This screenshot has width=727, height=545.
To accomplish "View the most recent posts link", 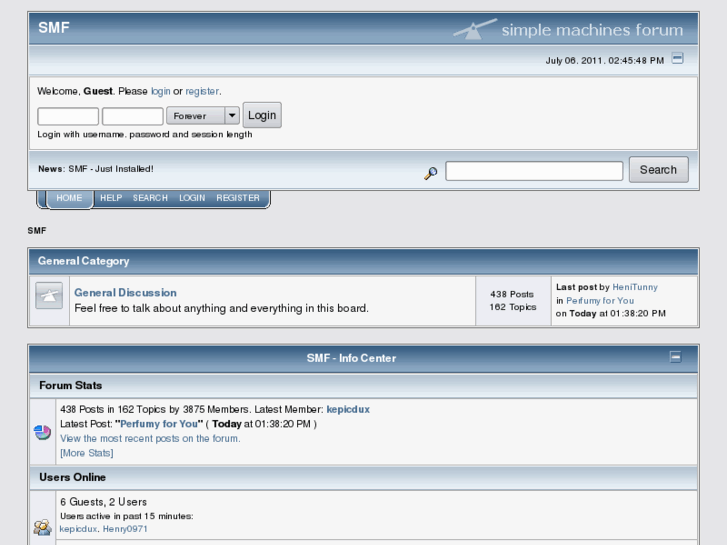I will tap(150, 438).
